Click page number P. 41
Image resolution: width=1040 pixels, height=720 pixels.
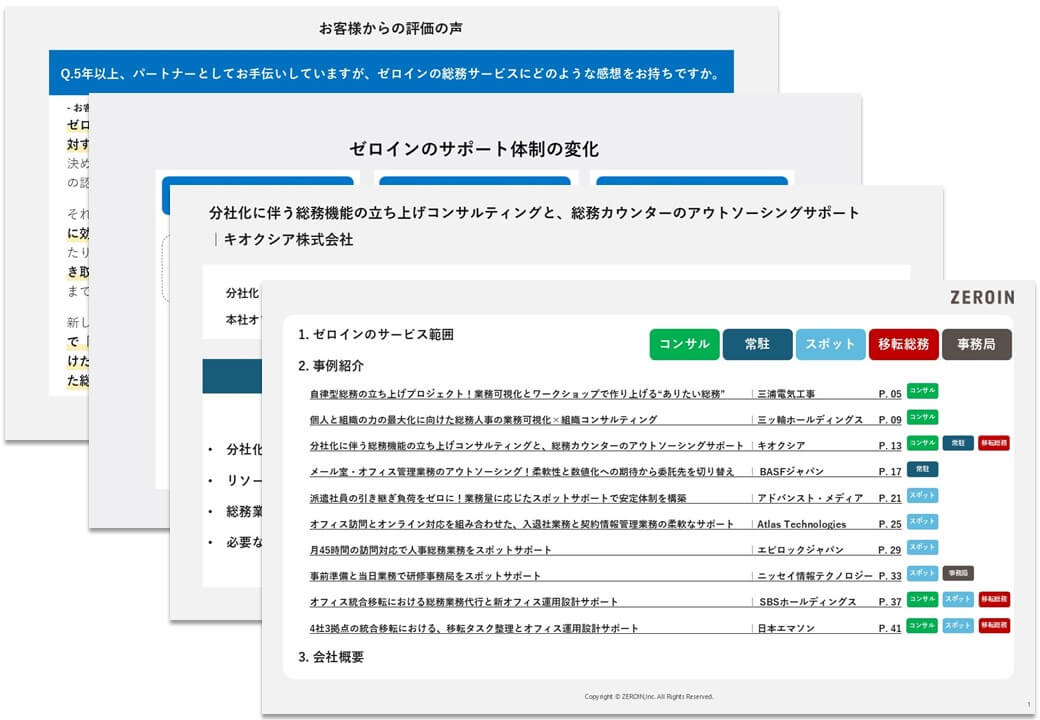point(889,628)
